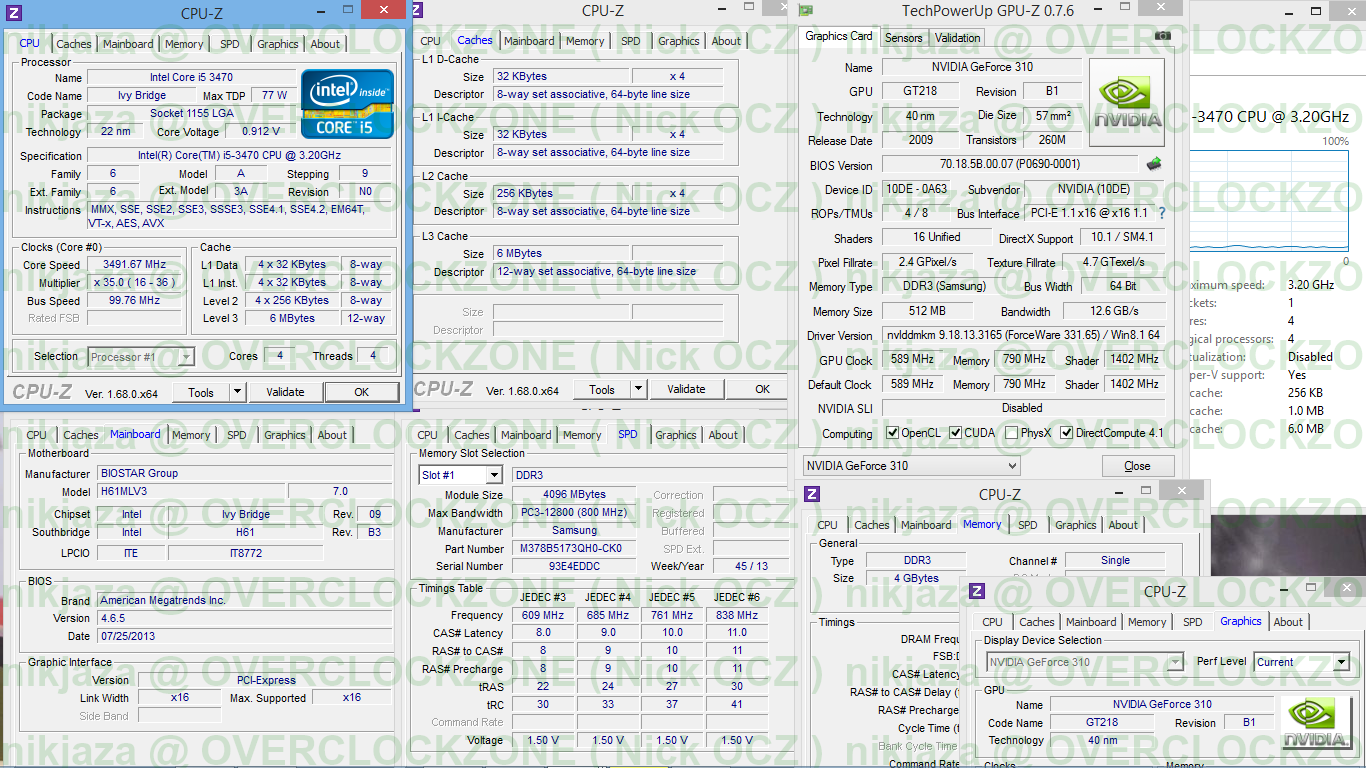Click the L3 Cache Size "6 MBytes" field in Caches window
Image resolution: width=1366 pixels, height=768 pixels.
tap(562, 253)
